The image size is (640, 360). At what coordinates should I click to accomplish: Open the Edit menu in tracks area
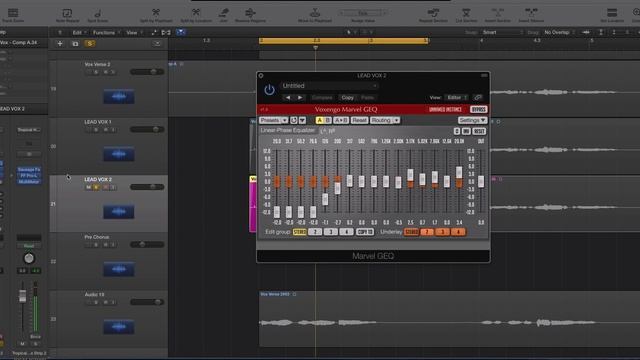78,32
